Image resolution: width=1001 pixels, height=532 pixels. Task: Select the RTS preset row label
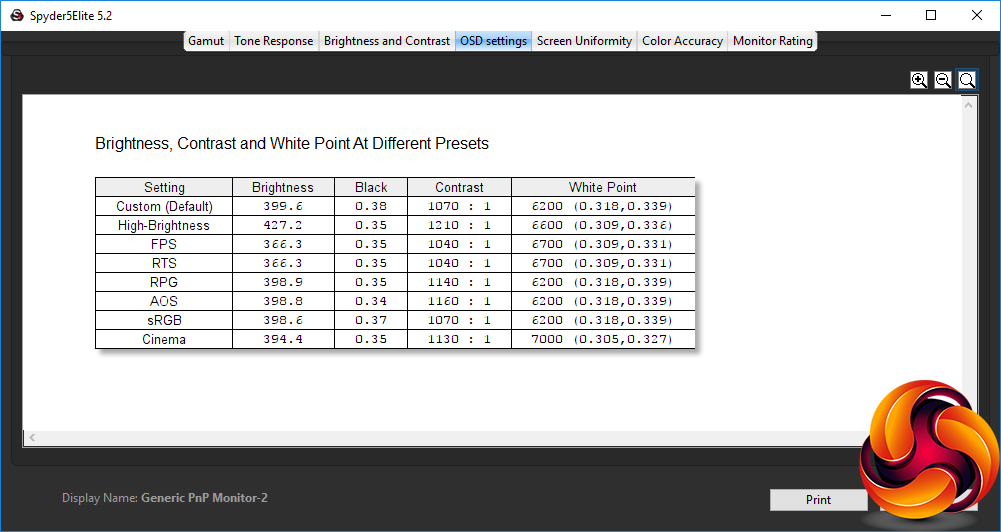click(164, 263)
